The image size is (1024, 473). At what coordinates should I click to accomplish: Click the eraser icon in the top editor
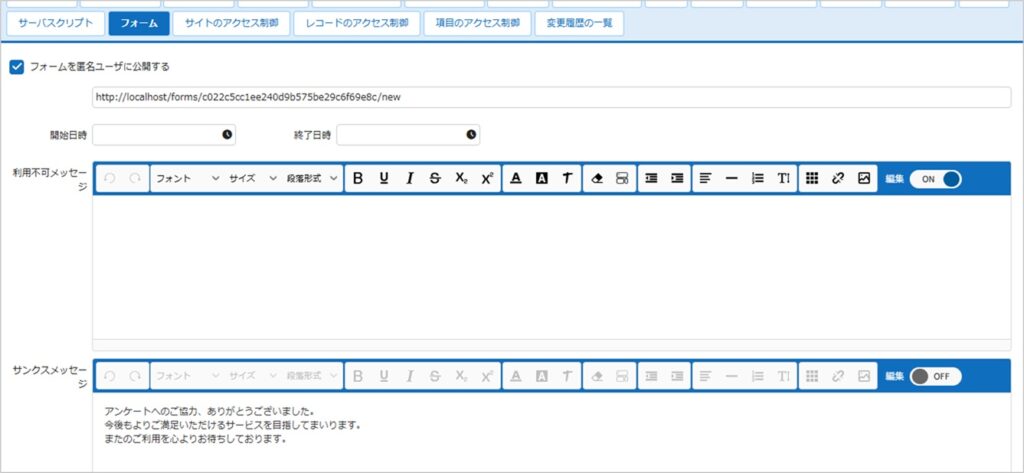pyautogui.click(x=596, y=178)
